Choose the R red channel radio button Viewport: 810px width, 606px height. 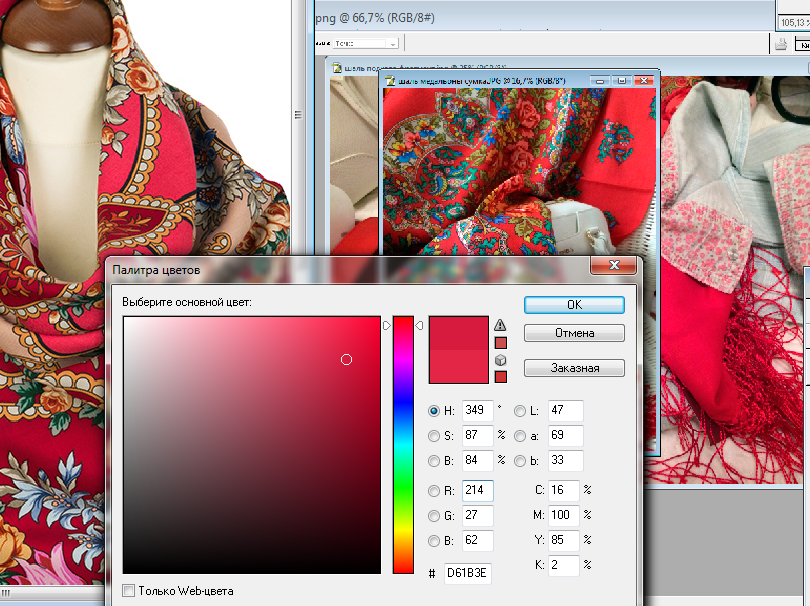point(434,490)
